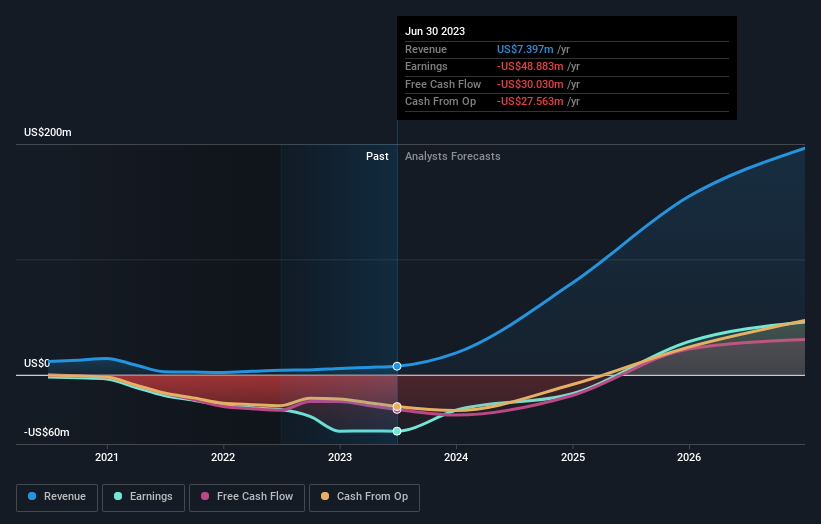Click the 2024 x-axis label
The image size is (821, 524).
(456, 457)
